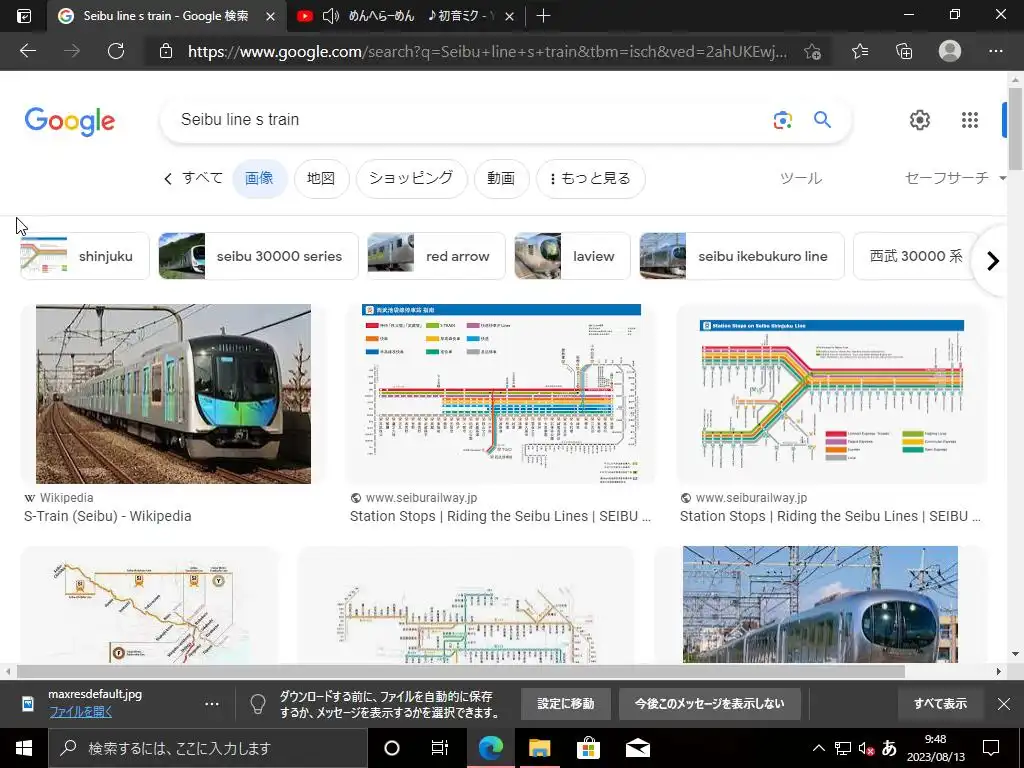Open more options for maxresdefault.jpg
This screenshot has height=768, width=1024.
click(212, 704)
